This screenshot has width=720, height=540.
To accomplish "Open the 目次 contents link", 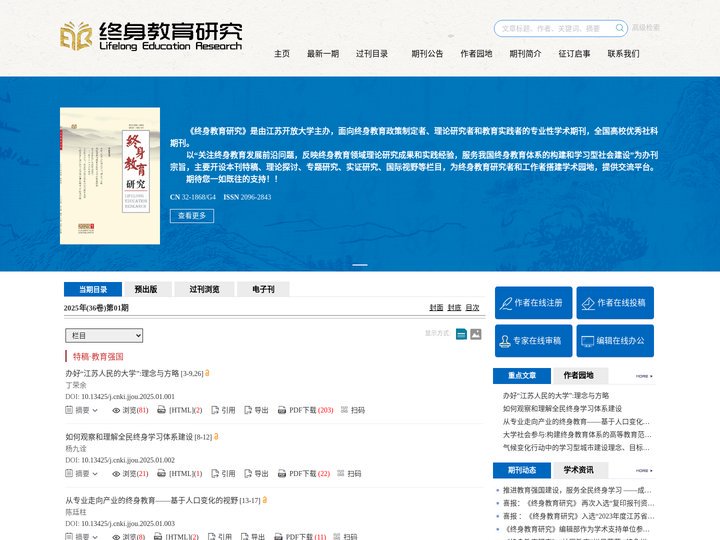I will point(472,308).
